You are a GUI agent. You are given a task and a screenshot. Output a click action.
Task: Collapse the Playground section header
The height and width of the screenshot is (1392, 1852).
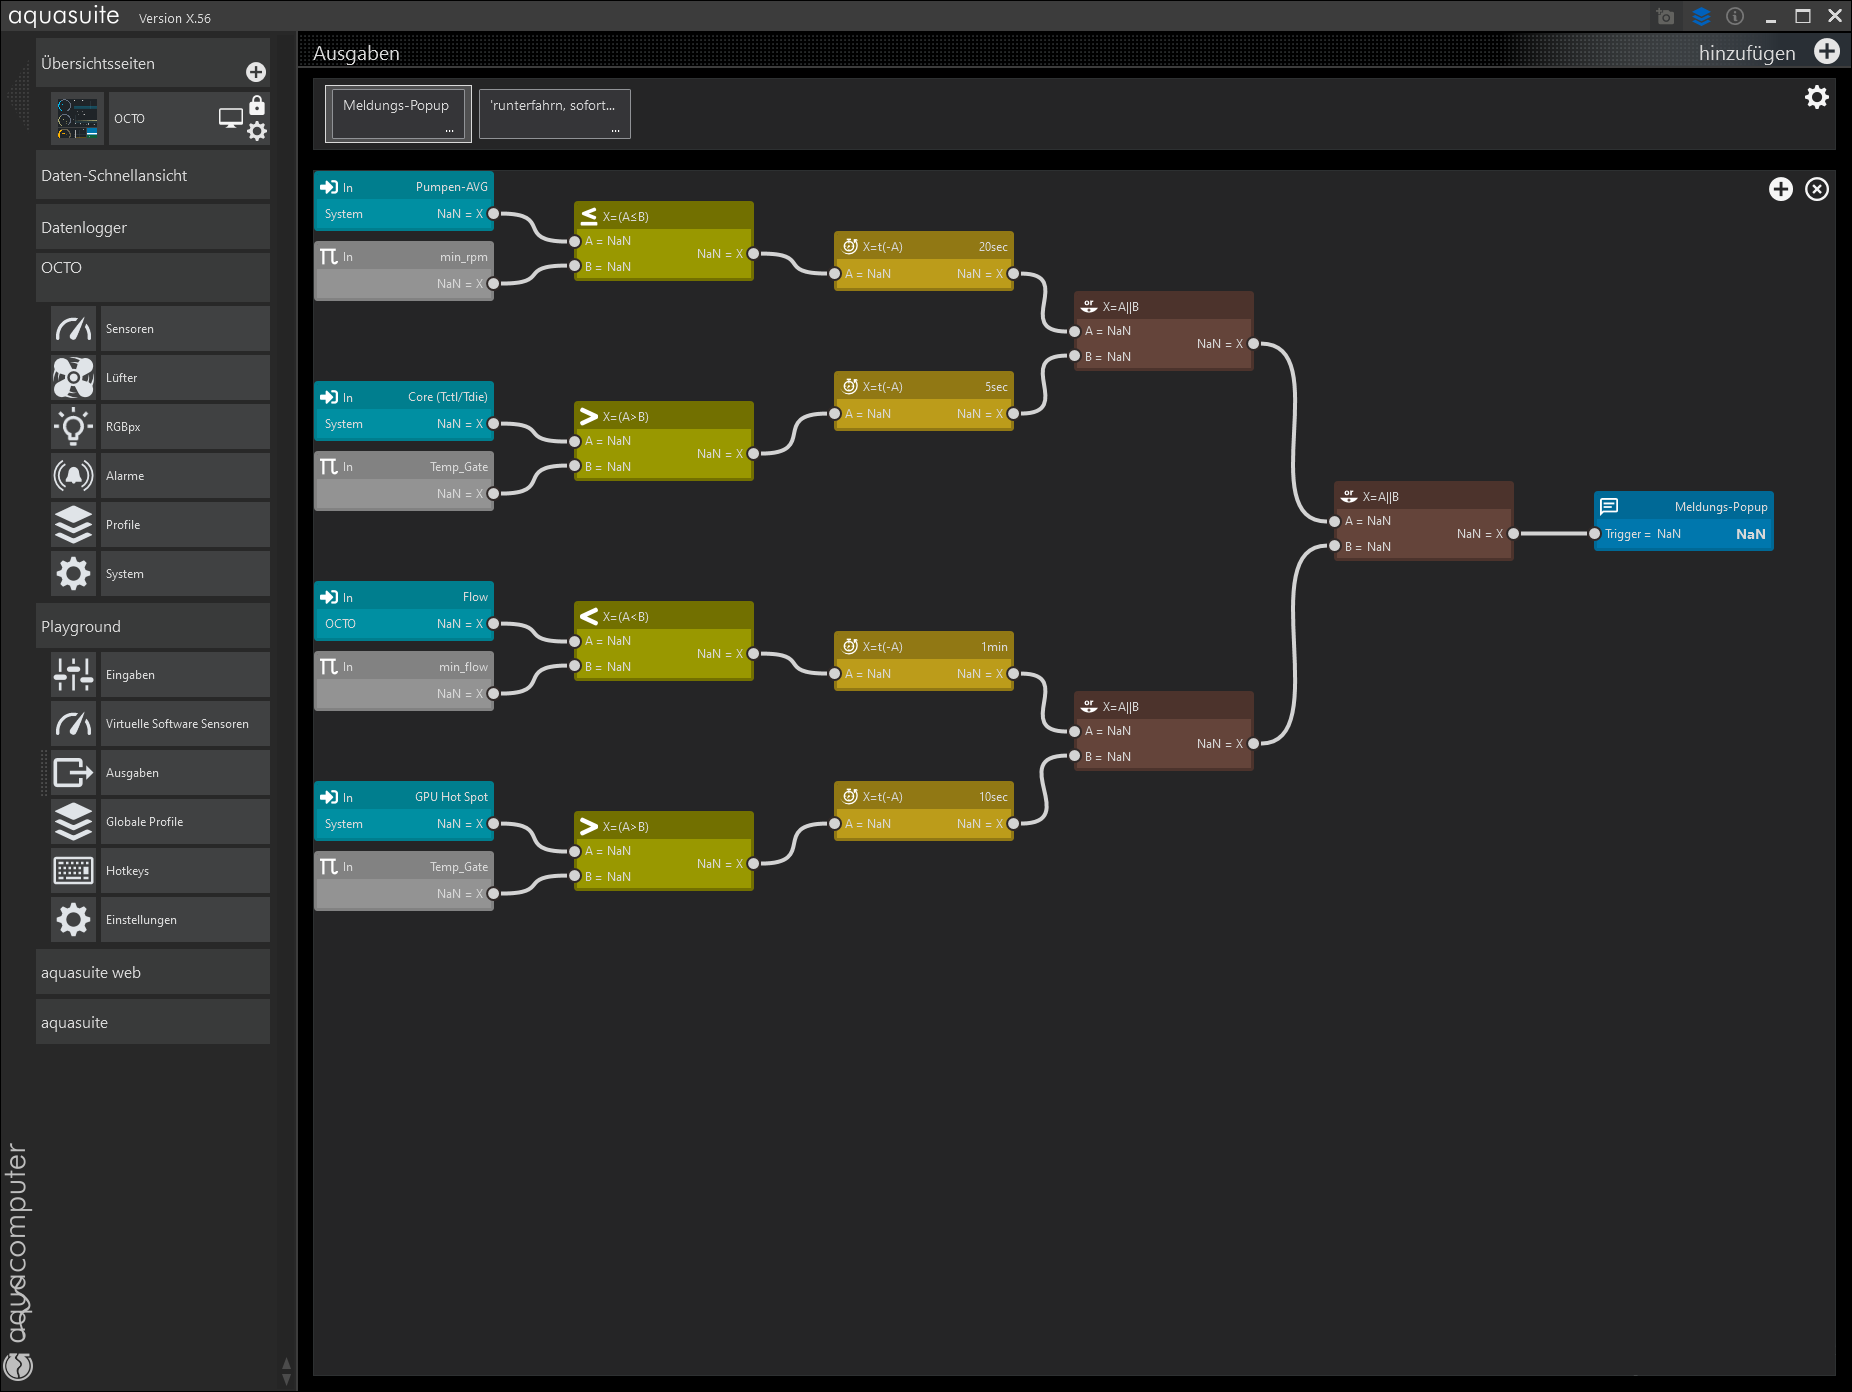click(152, 627)
